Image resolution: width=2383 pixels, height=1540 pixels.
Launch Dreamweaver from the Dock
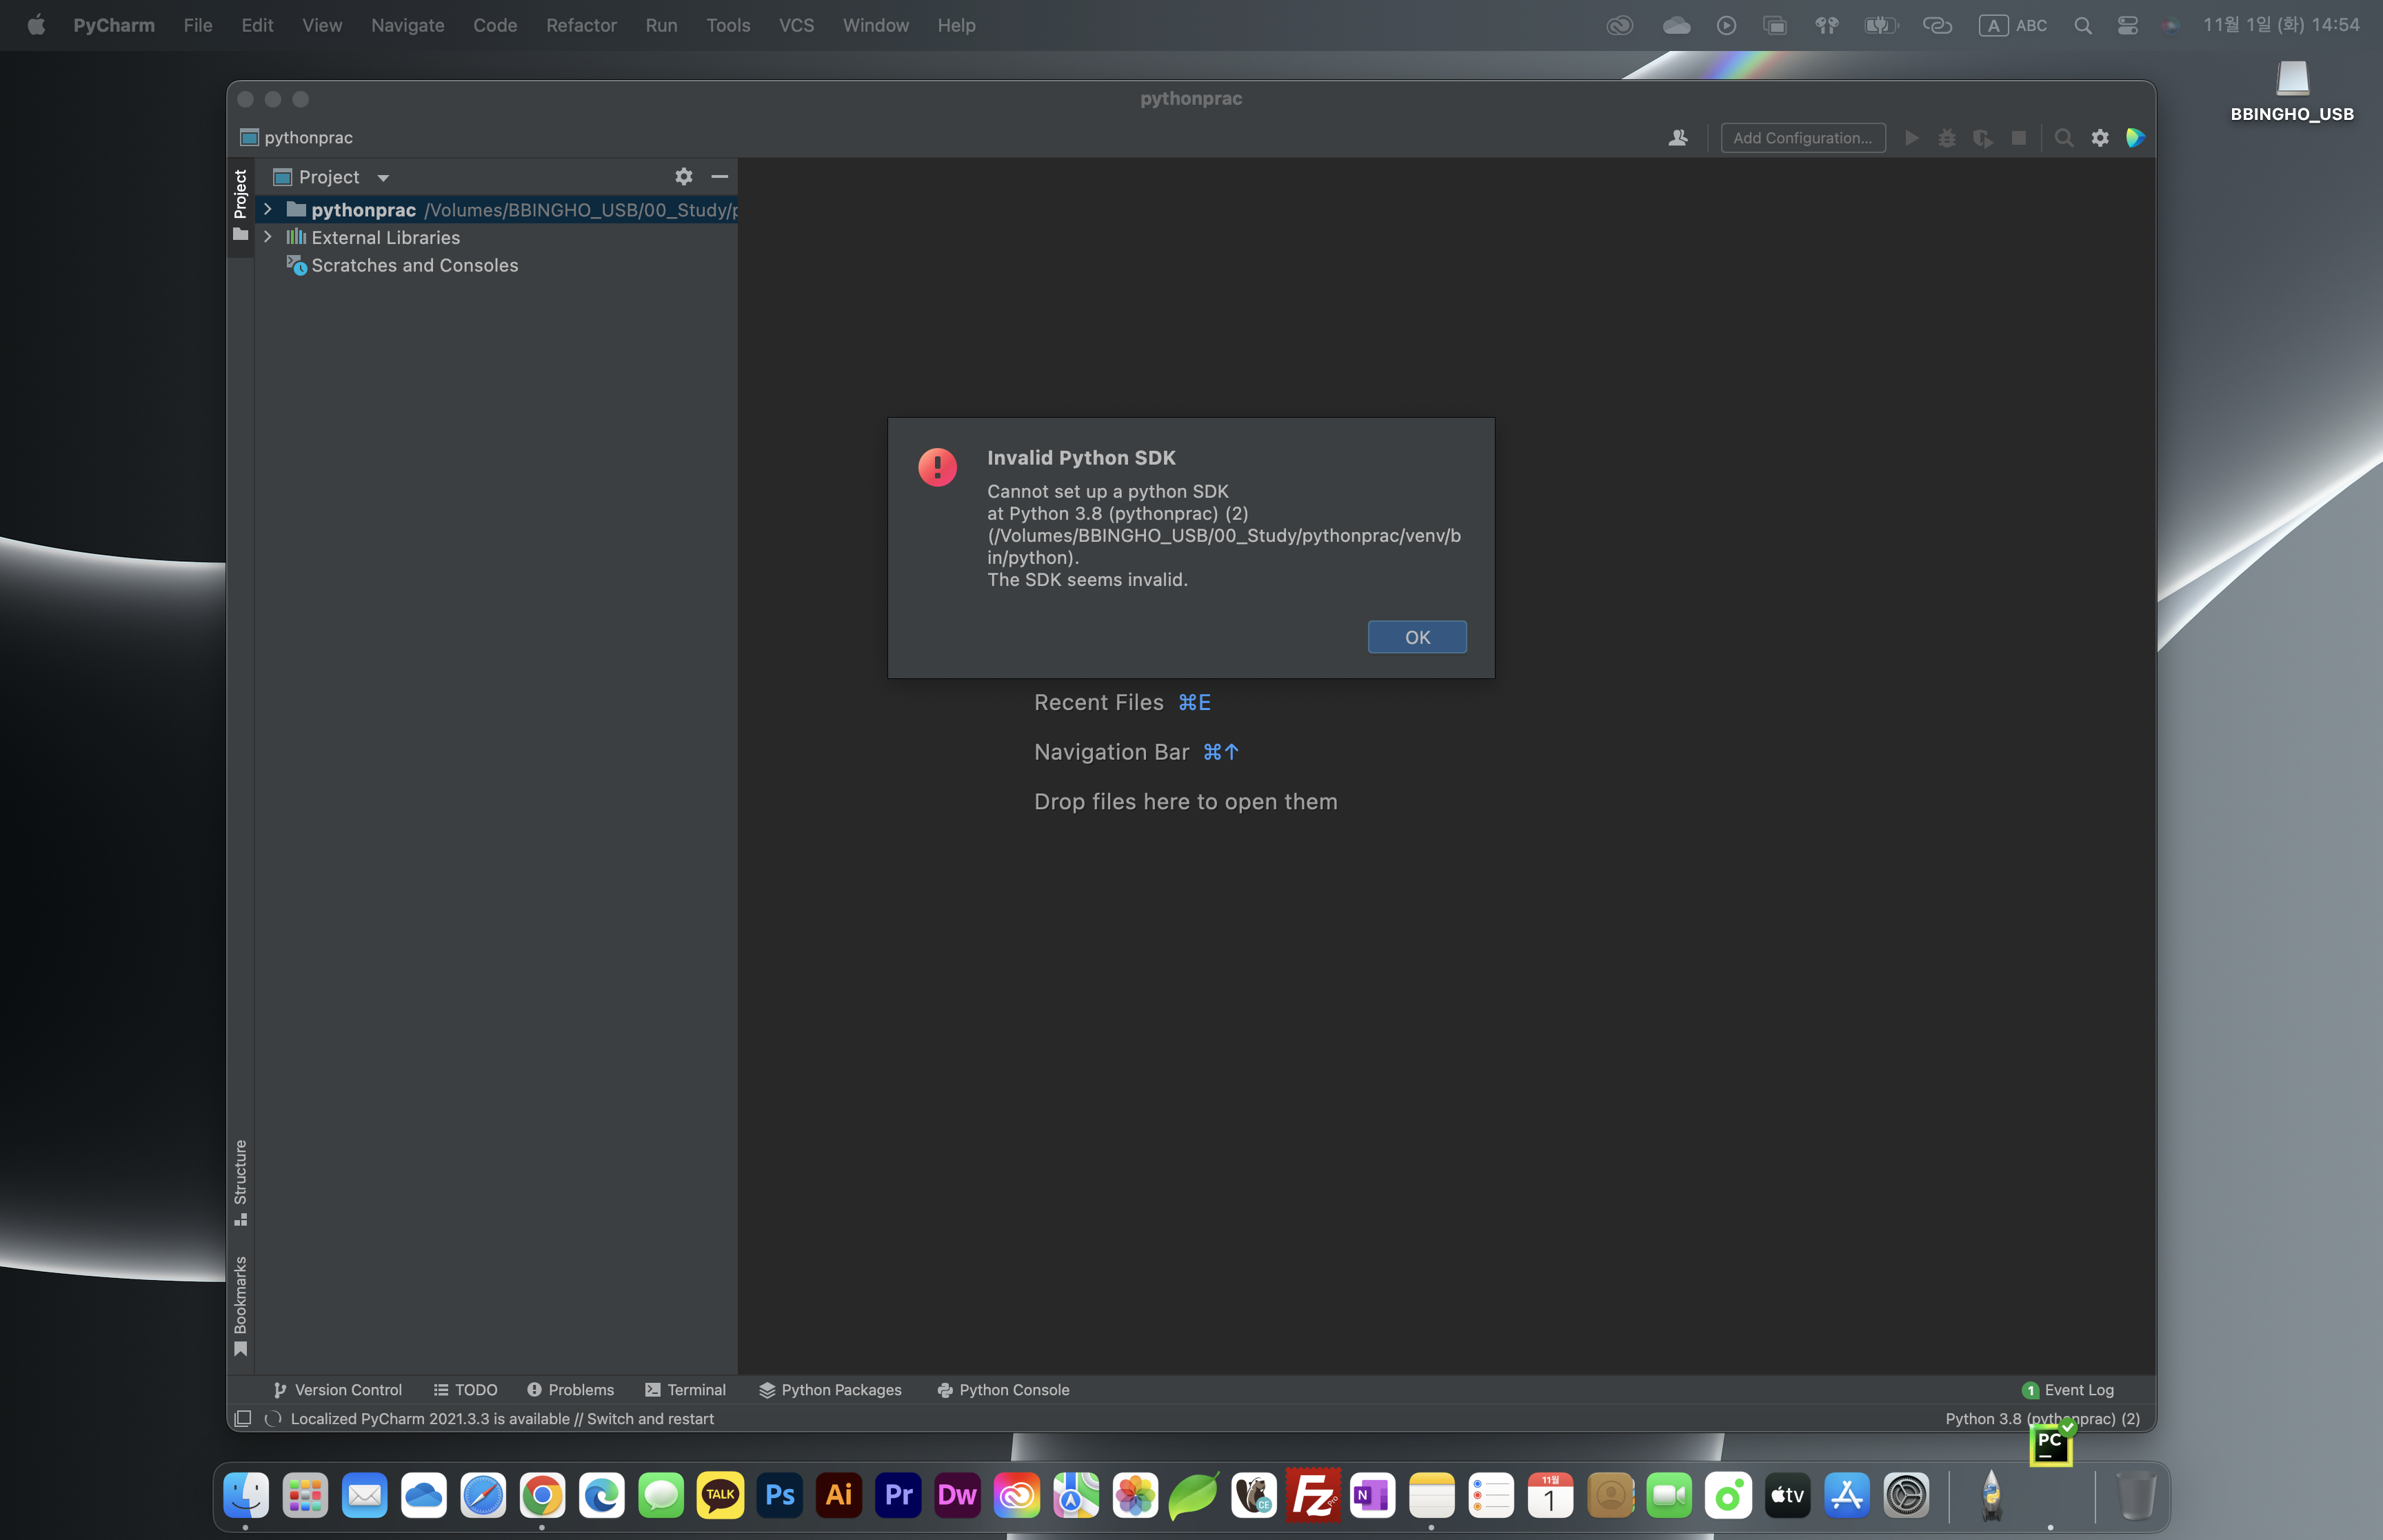pyautogui.click(x=957, y=1496)
